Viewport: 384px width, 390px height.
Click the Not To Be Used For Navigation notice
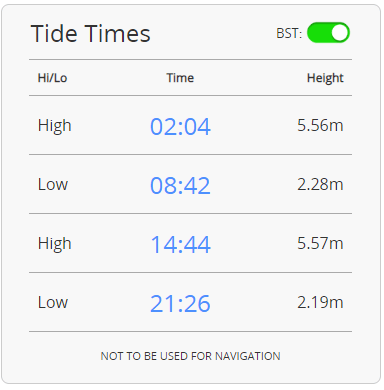click(190, 356)
